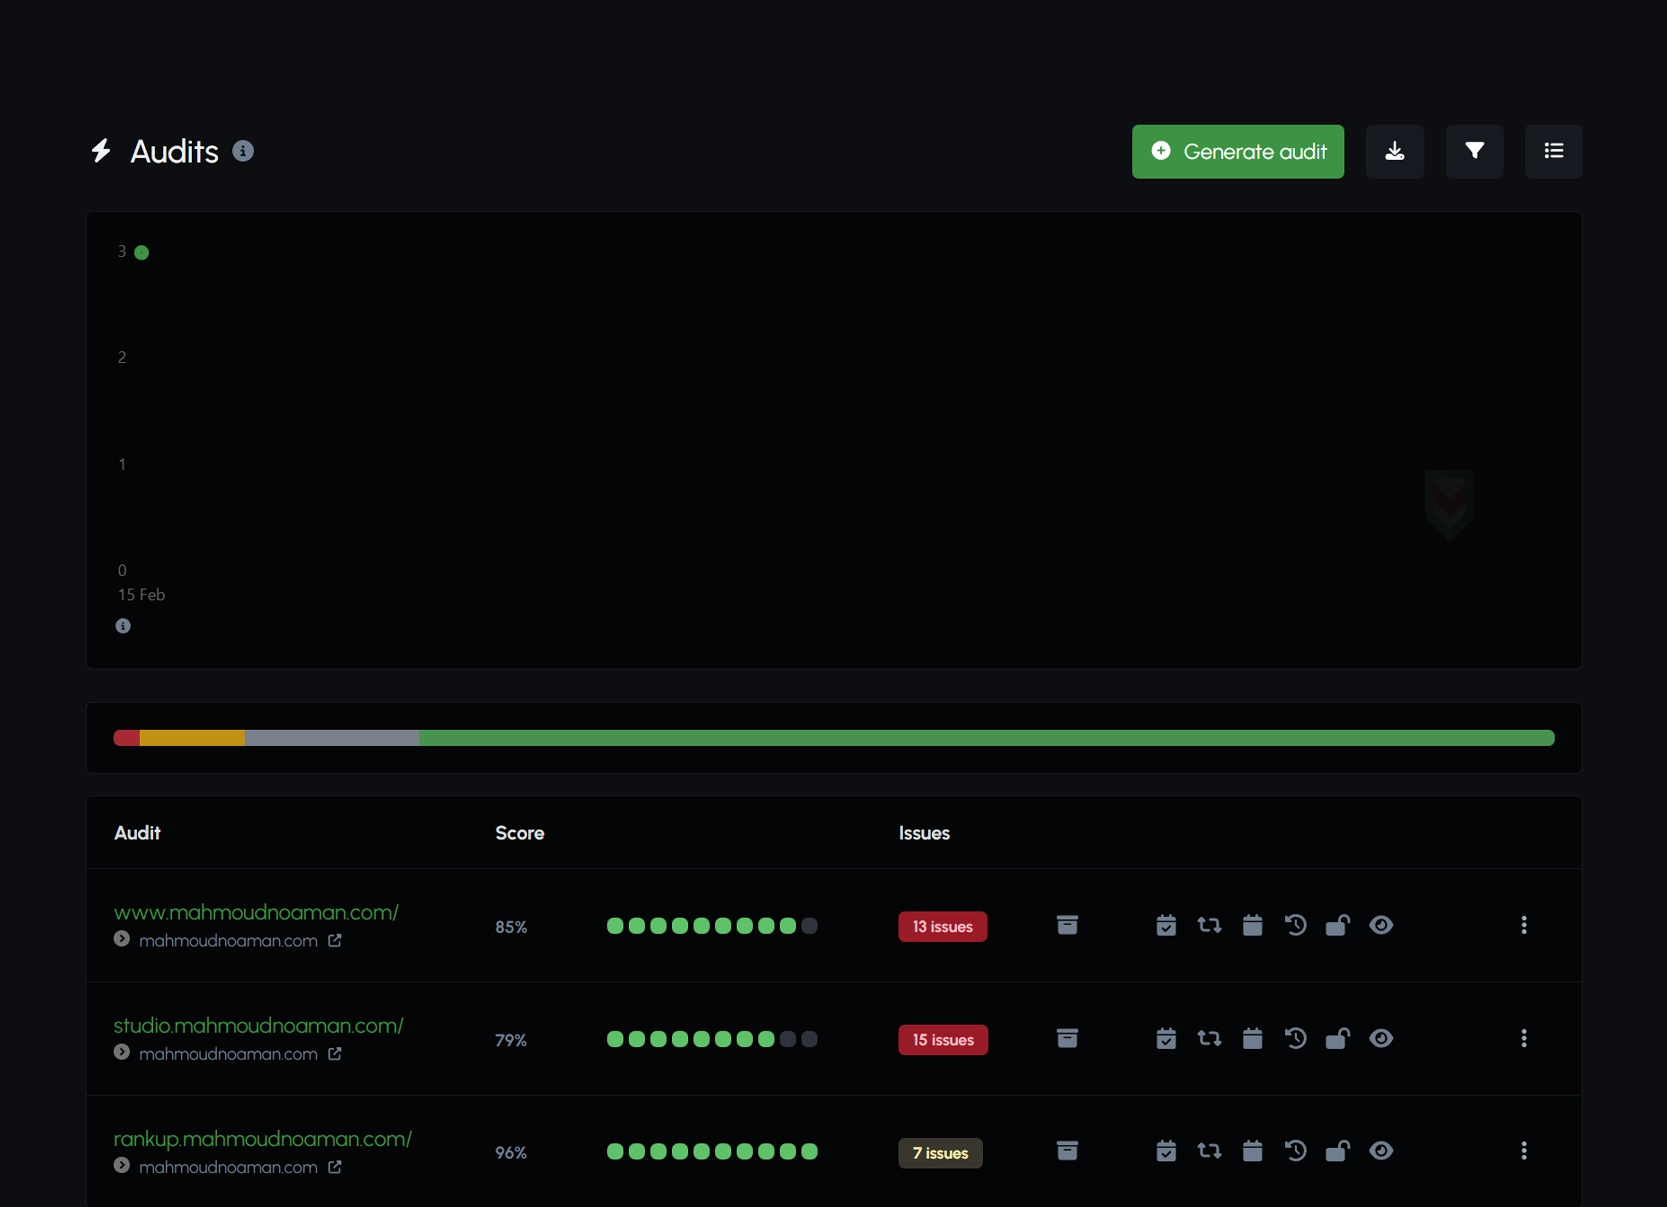Click the 7 issues badge

pos(940,1153)
